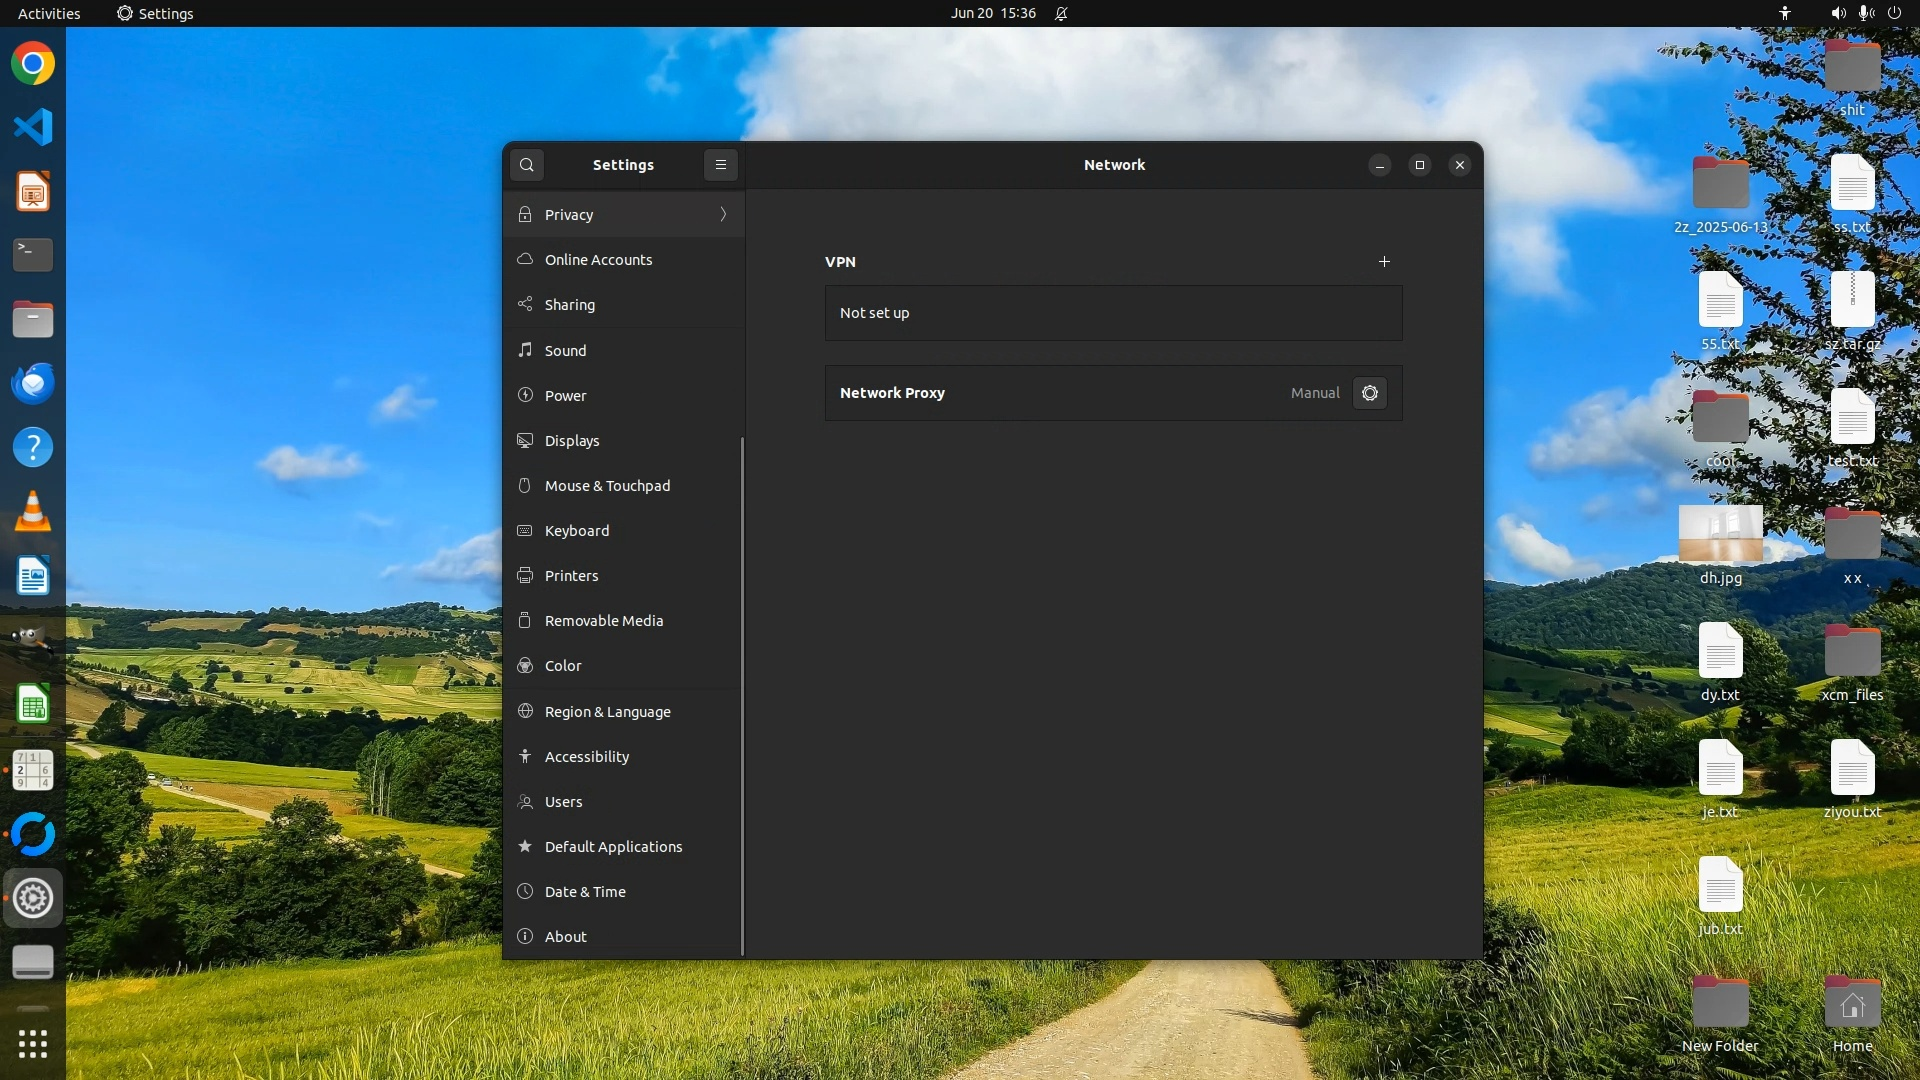Open Accessibility settings in sidebar

(x=587, y=757)
